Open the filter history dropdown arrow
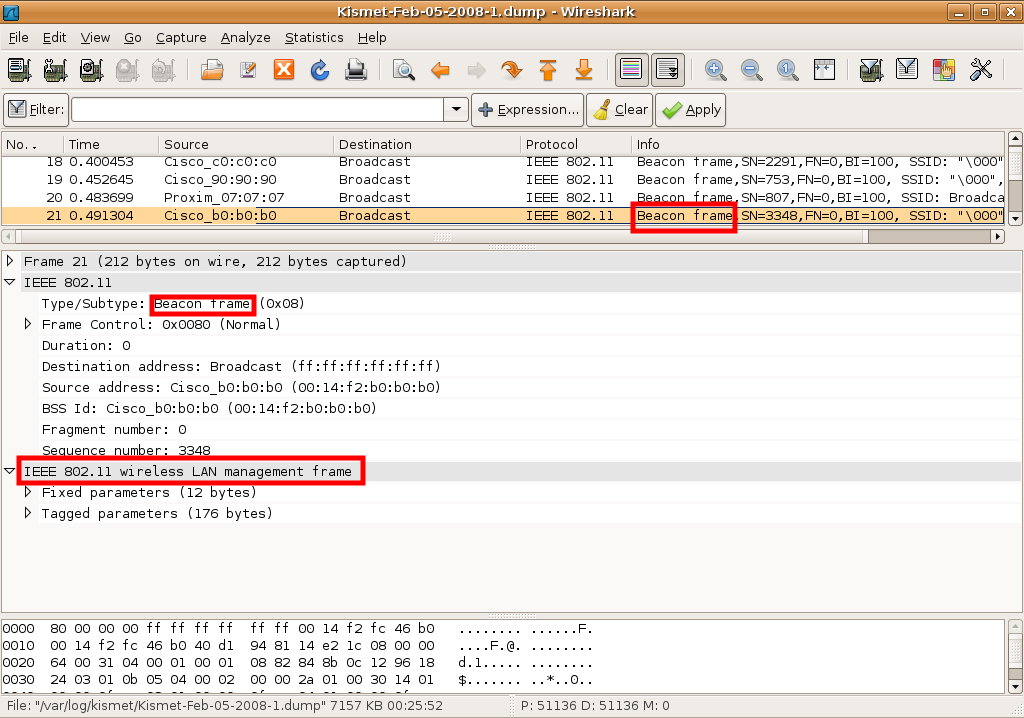The width and height of the screenshot is (1024, 718). click(456, 109)
